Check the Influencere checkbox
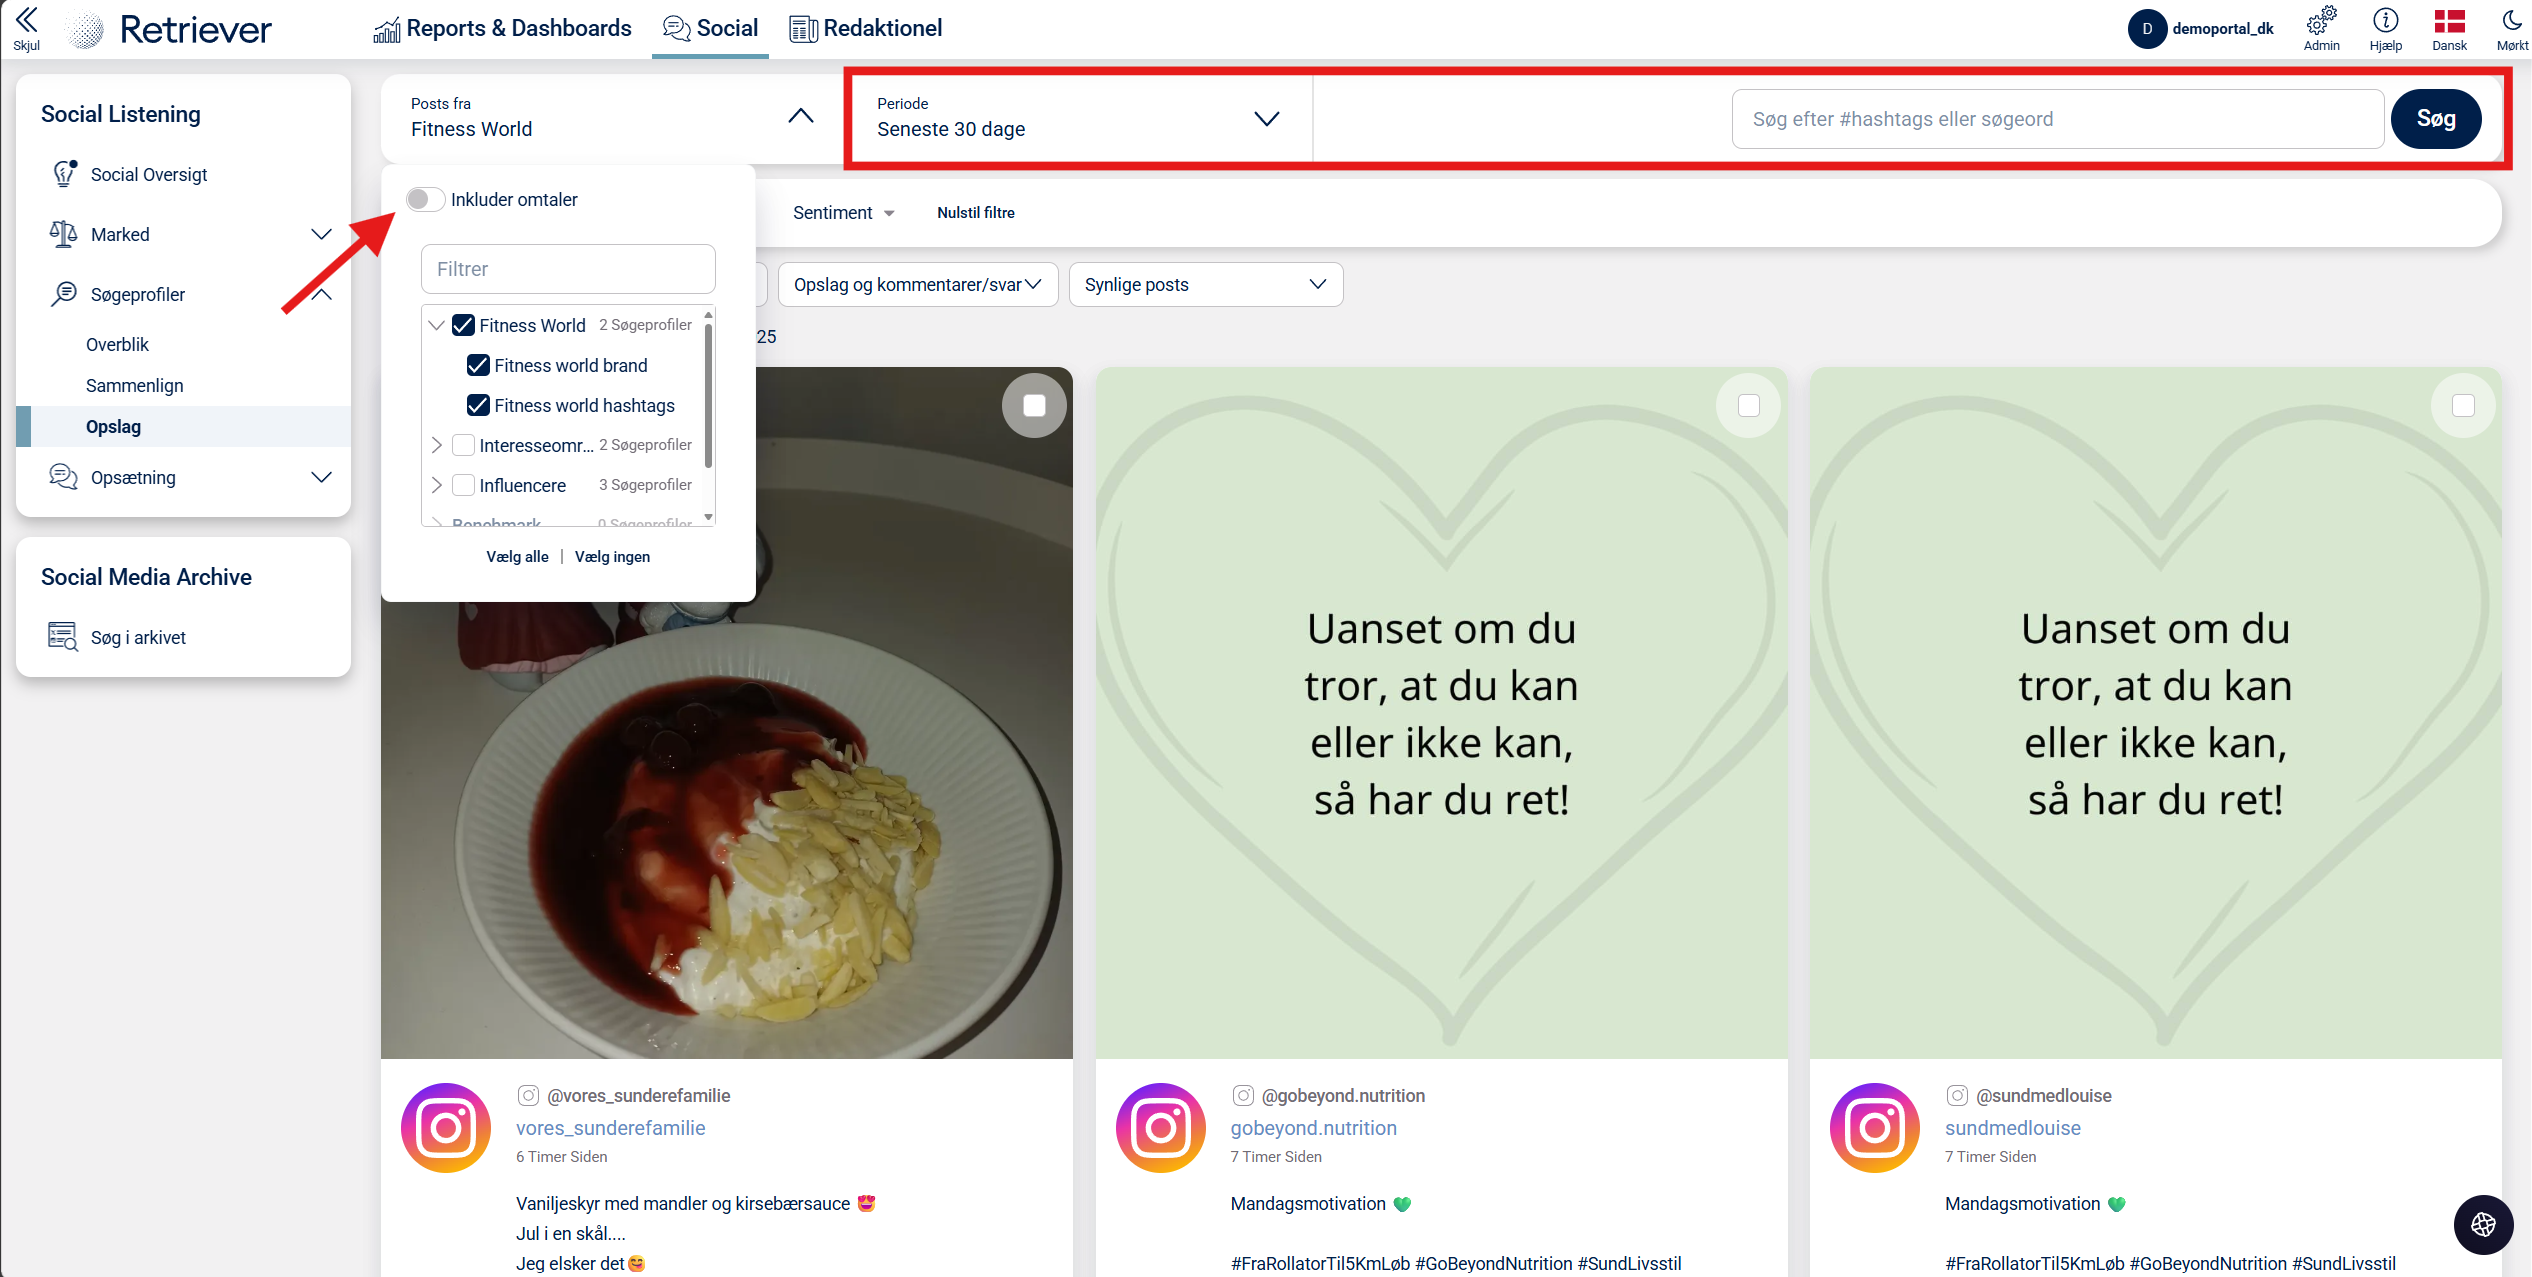The width and height of the screenshot is (2532, 1277). 463,486
